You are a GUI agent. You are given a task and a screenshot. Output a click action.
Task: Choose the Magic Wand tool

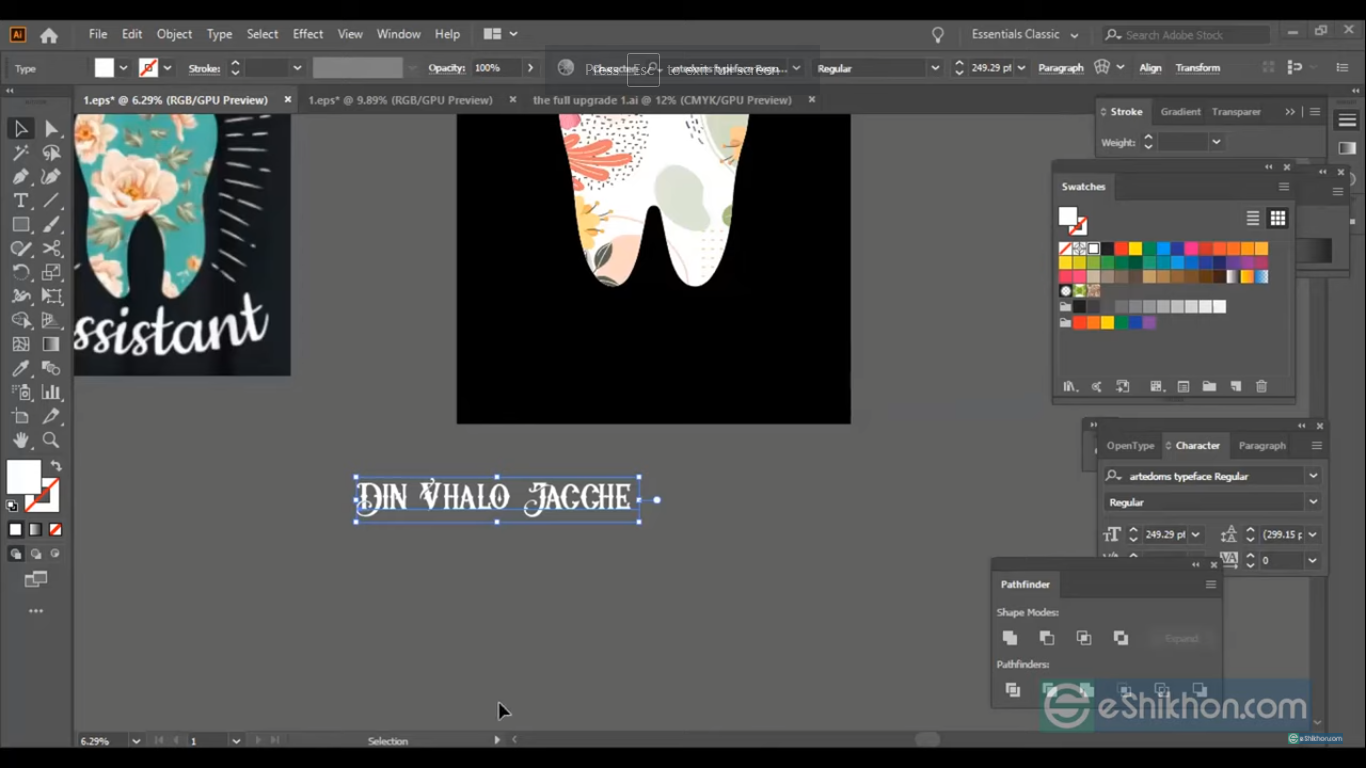pos(20,153)
